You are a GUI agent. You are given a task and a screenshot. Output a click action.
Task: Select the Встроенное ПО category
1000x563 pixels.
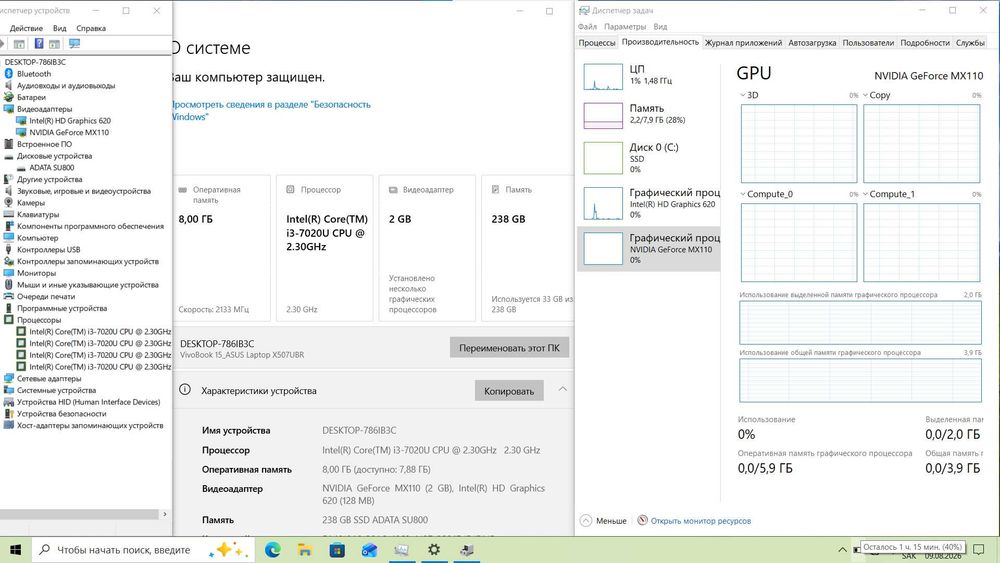click(44, 144)
